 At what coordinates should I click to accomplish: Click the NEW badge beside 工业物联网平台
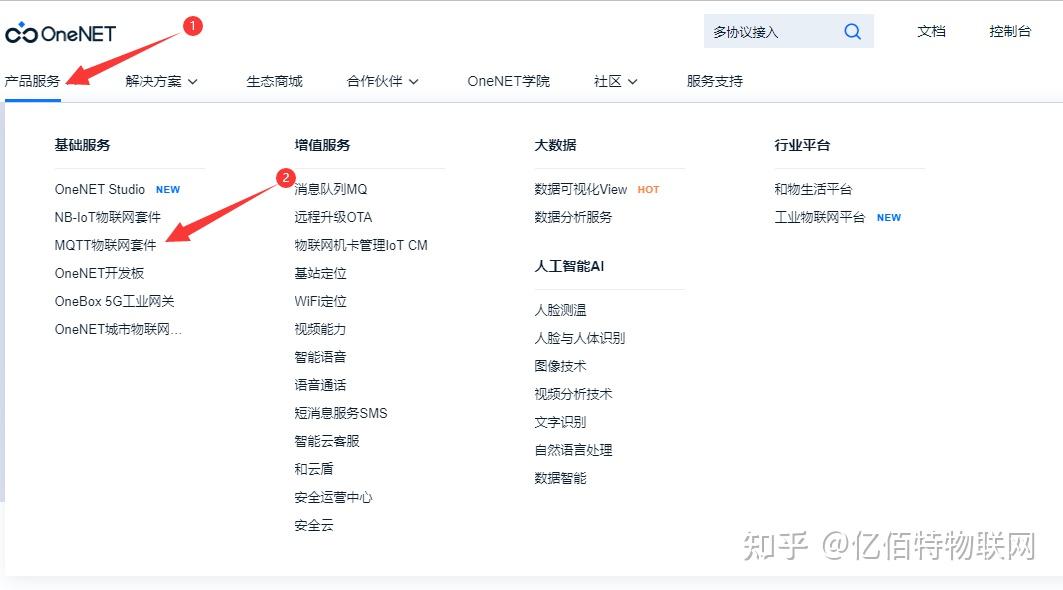click(890, 217)
